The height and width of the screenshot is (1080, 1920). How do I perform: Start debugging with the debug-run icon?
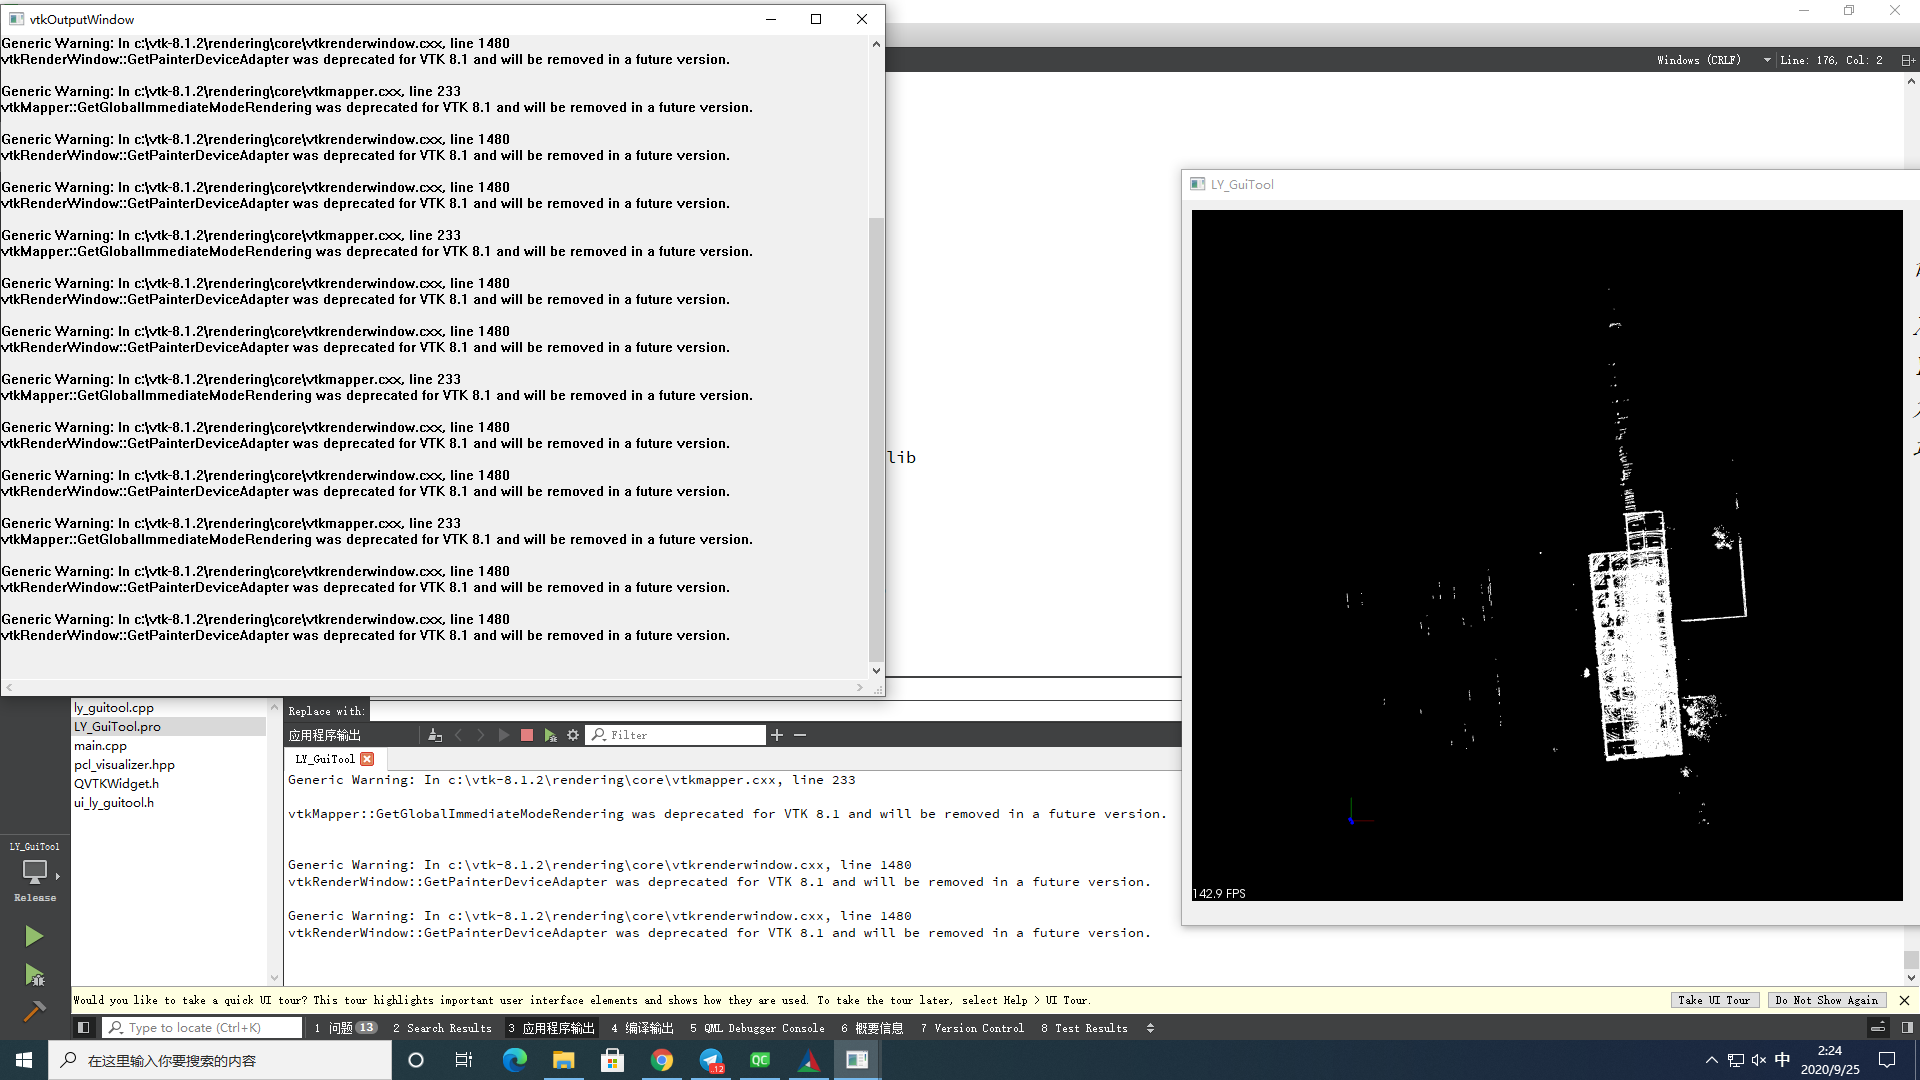(x=35, y=975)
